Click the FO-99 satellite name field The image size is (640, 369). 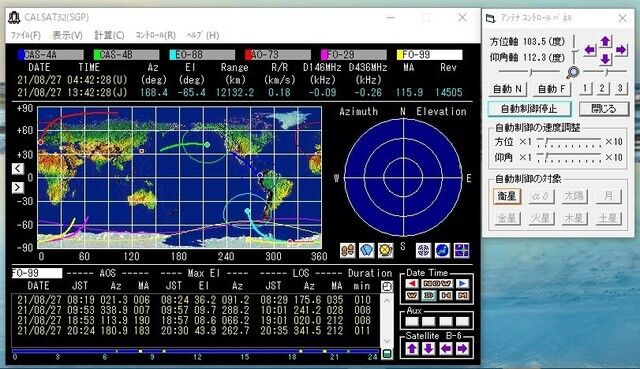point(37,273)
